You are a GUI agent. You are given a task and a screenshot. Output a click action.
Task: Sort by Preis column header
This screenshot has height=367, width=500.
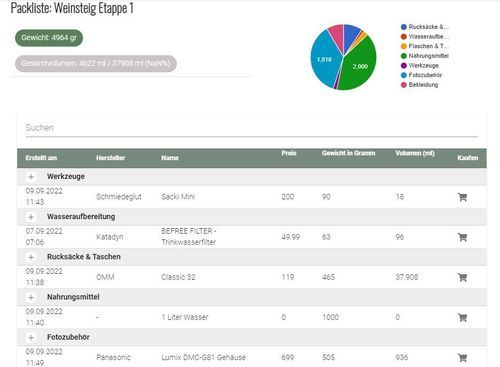[x=289, y=153]
